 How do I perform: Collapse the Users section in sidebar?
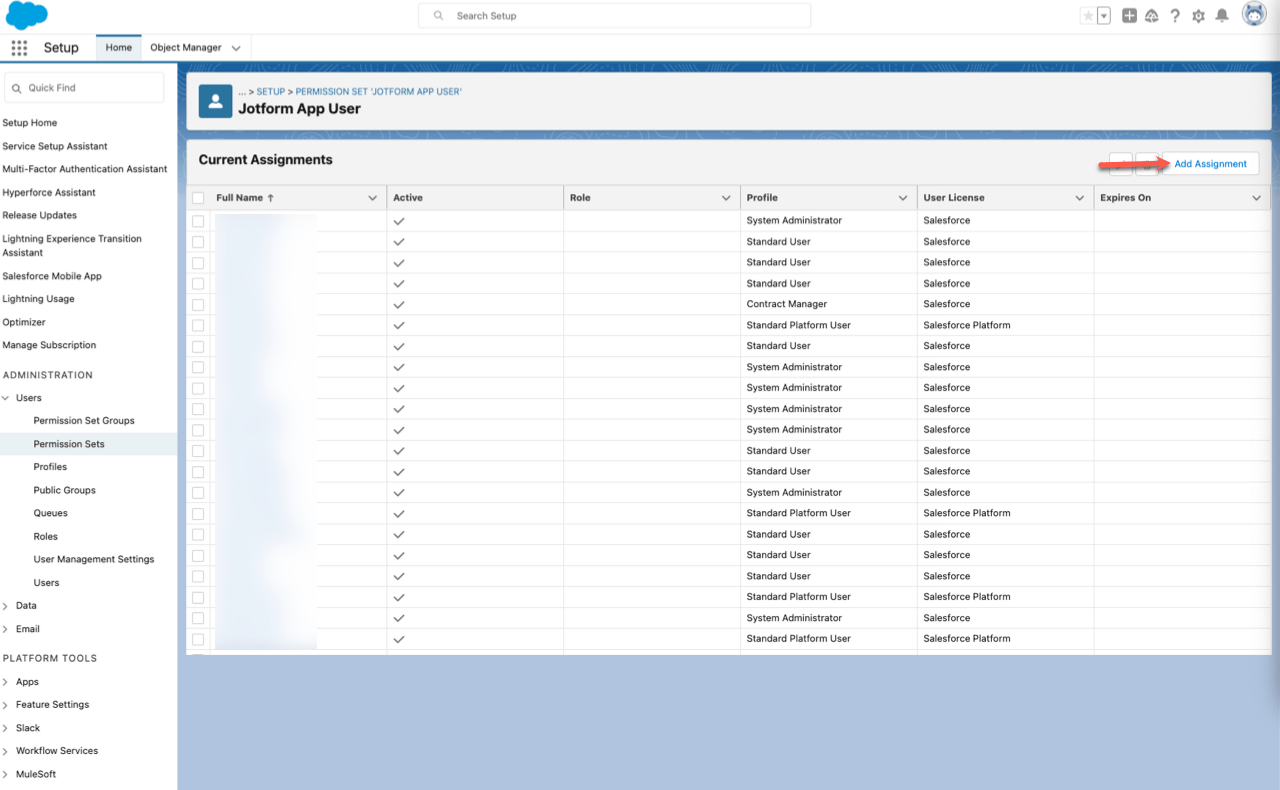coord(6,398)
